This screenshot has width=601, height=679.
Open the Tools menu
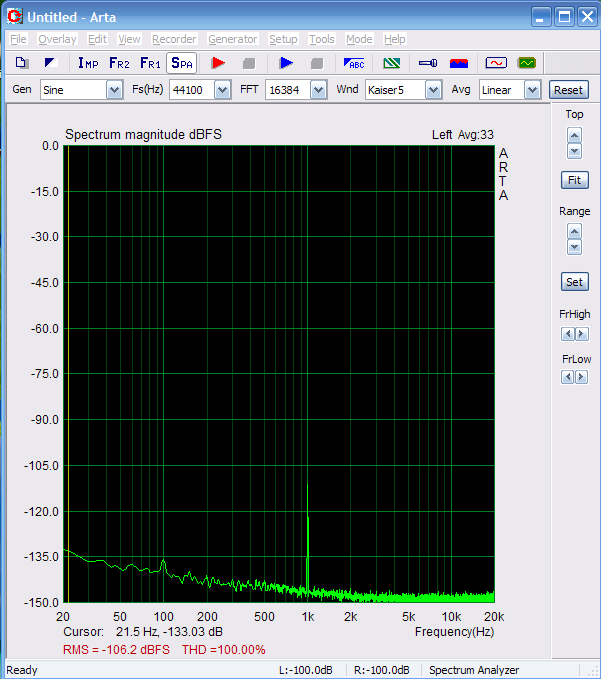[321, 39]
